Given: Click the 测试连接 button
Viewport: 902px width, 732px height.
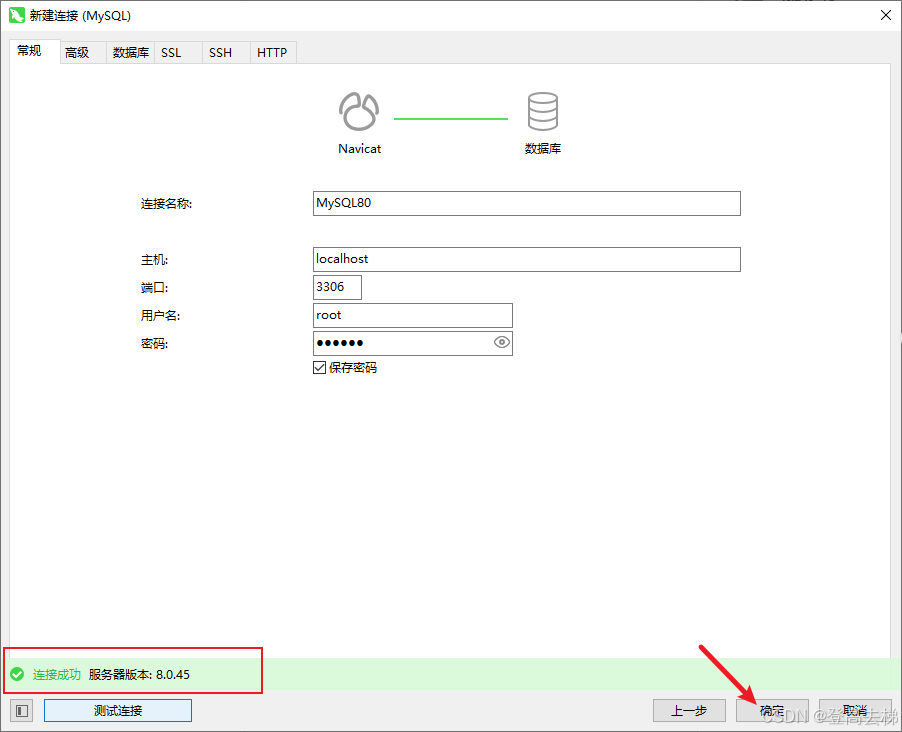Looking at the screenshot, I should pyautogui.click(x=118, y=711).
